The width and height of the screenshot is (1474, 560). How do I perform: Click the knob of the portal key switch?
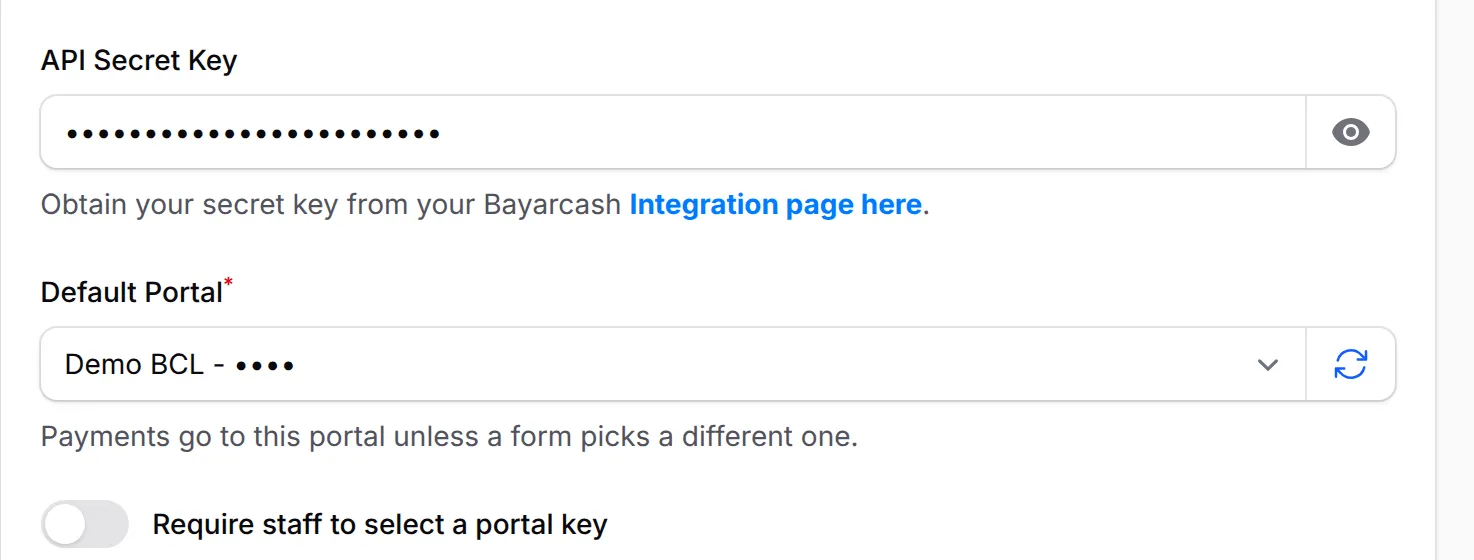pyautogui.click(x=65, y=524)
